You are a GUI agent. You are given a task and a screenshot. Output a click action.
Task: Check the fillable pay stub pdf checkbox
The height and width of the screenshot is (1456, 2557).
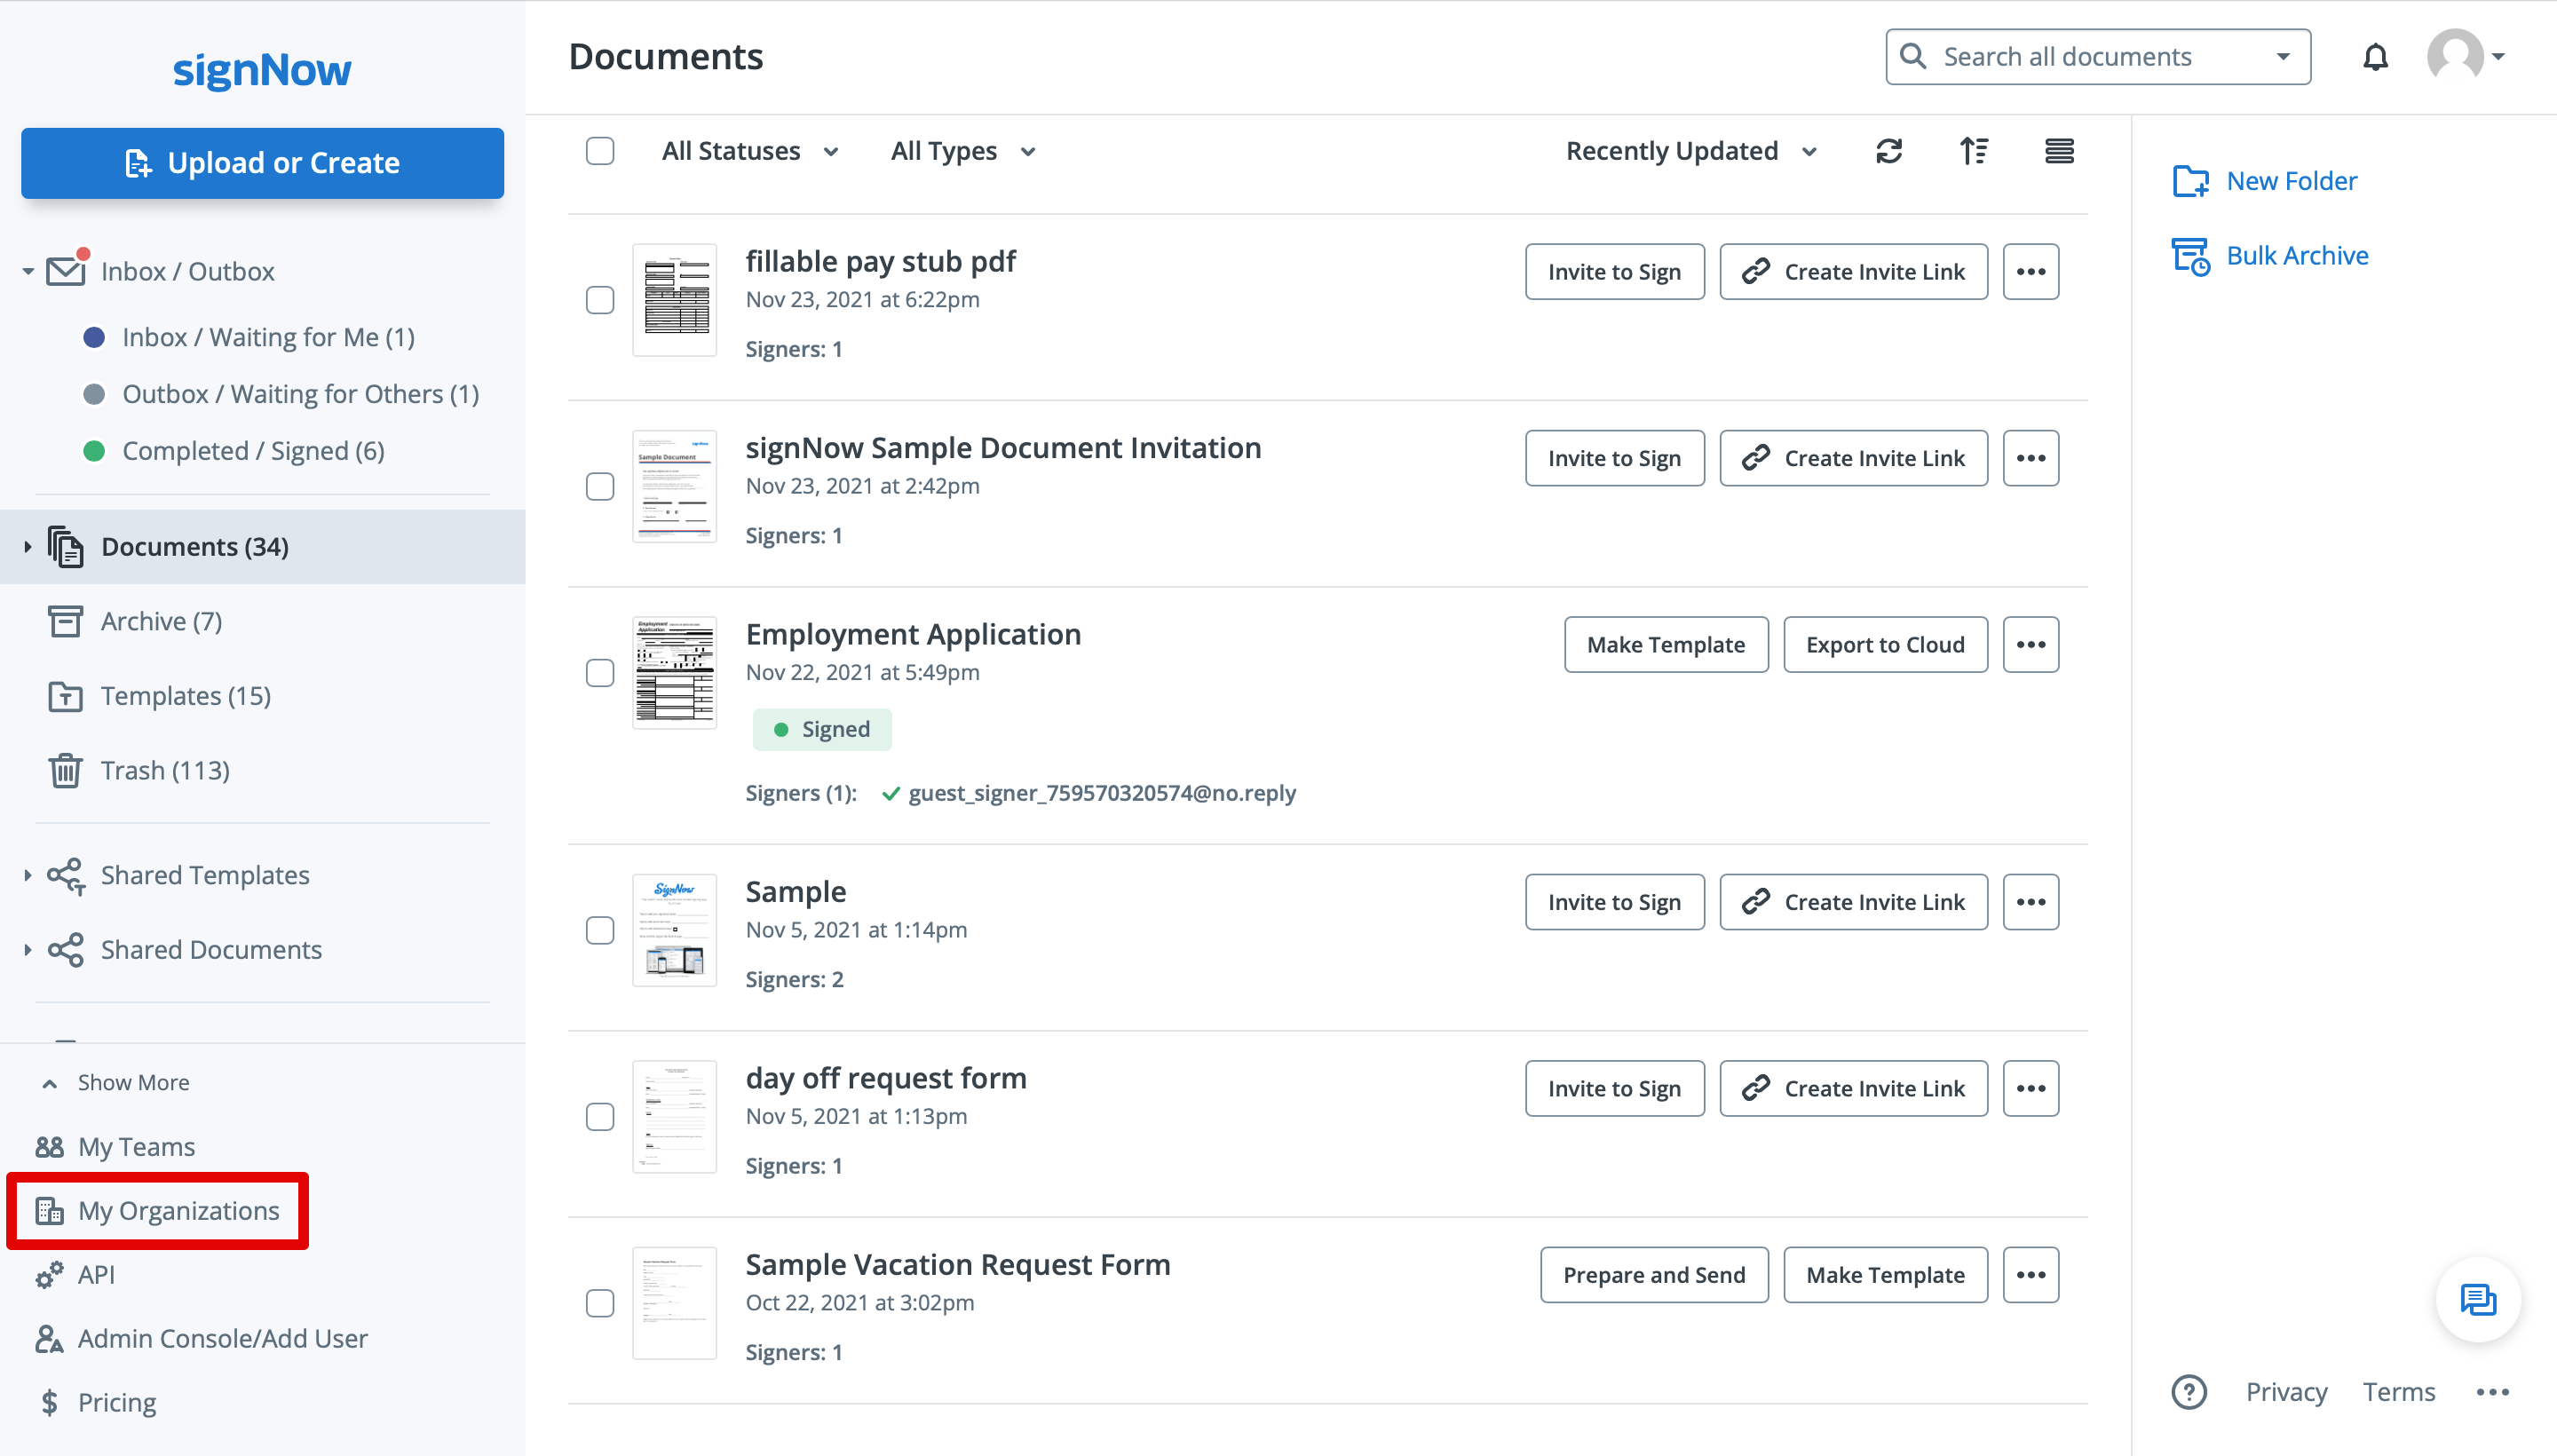pos(600,300)
